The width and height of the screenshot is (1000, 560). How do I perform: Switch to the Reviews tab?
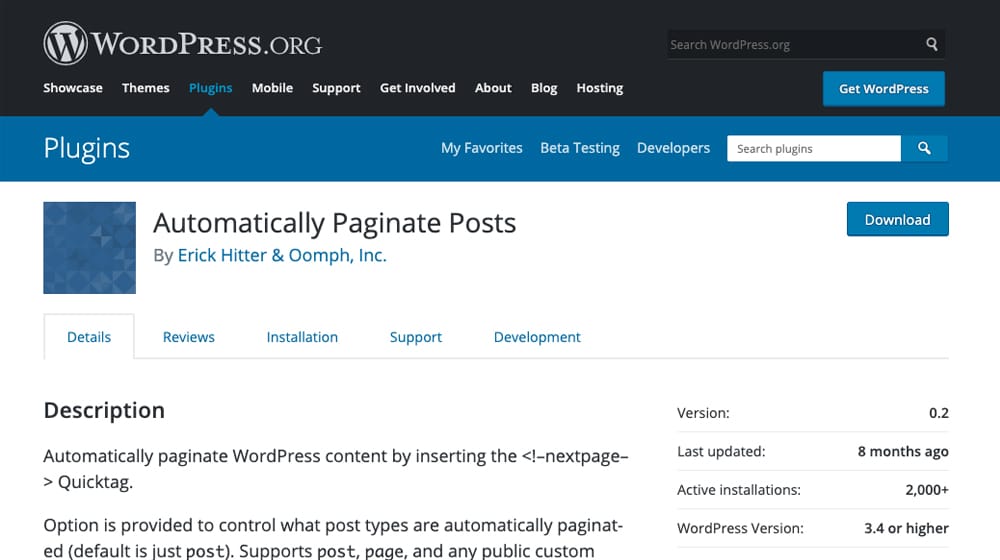[x=189, y=337]
